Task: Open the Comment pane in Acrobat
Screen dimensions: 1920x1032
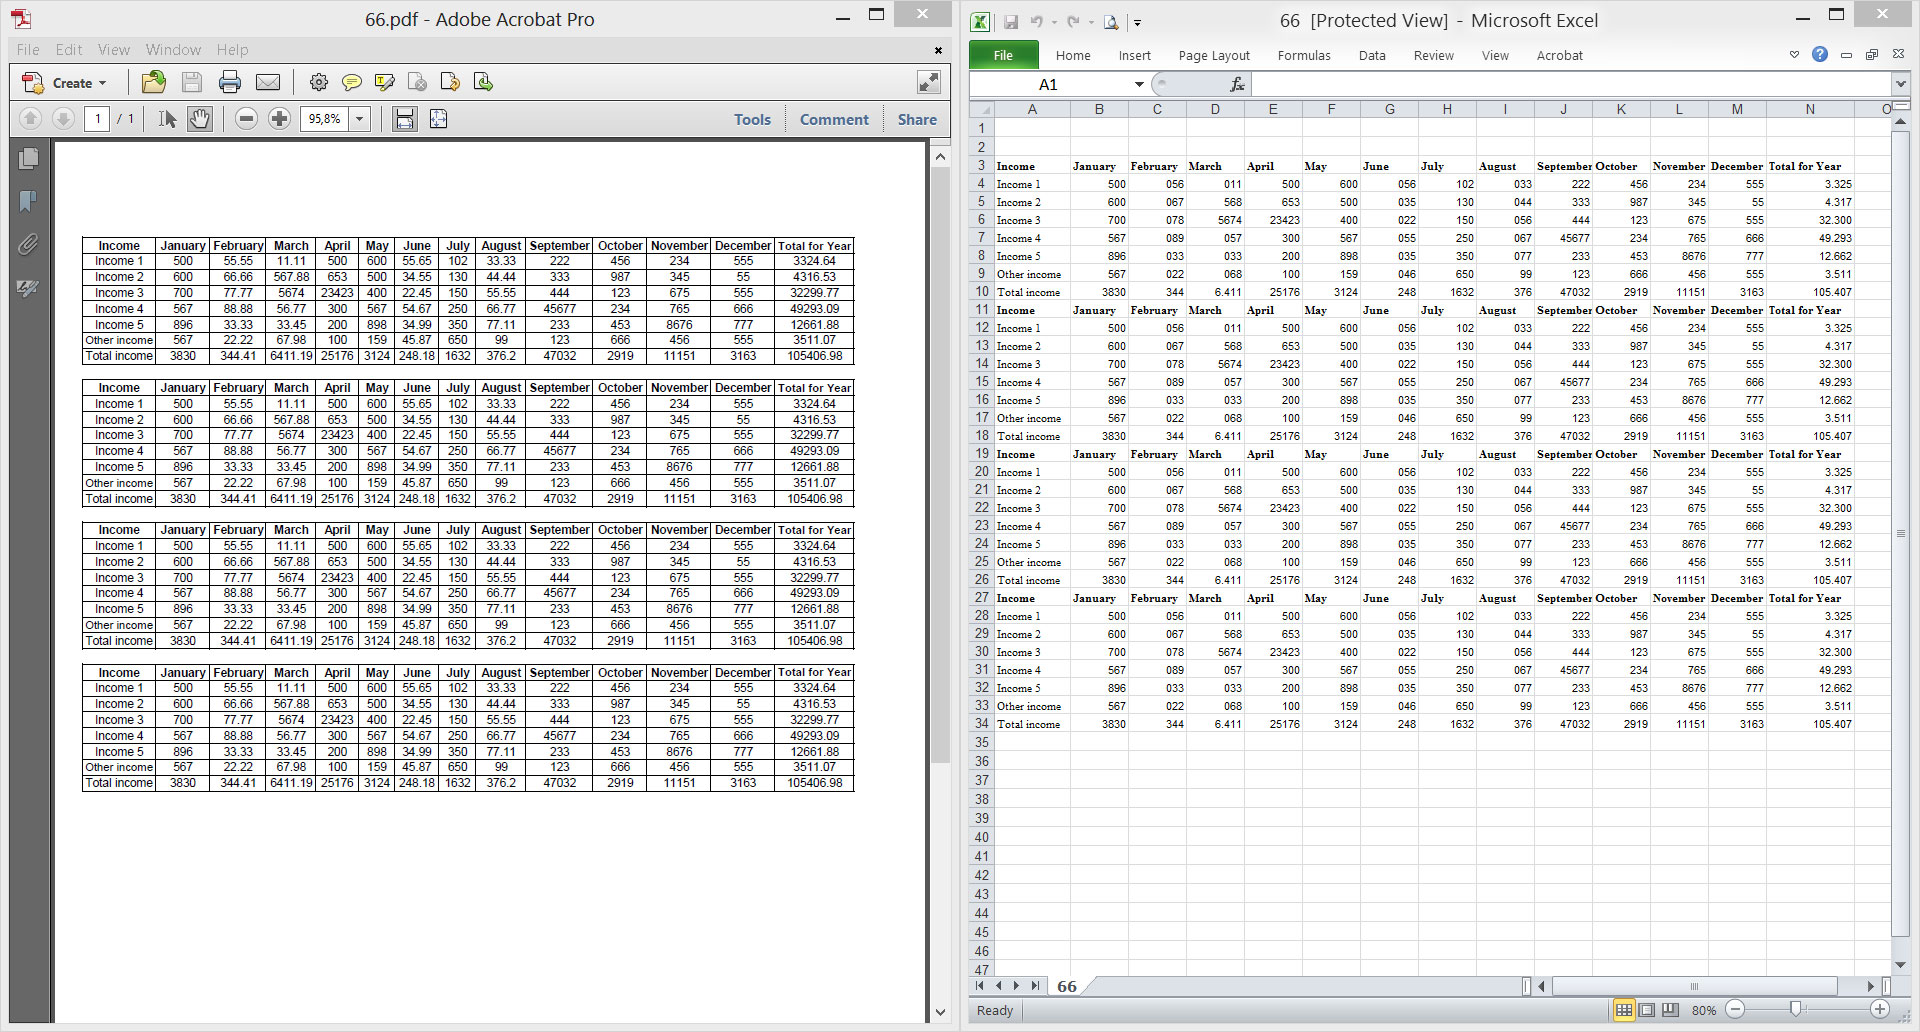Action: [x=834, y=119]
